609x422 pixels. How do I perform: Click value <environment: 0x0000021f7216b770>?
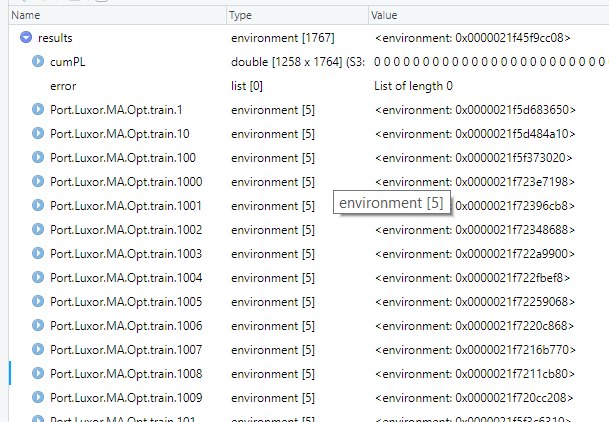475,350
